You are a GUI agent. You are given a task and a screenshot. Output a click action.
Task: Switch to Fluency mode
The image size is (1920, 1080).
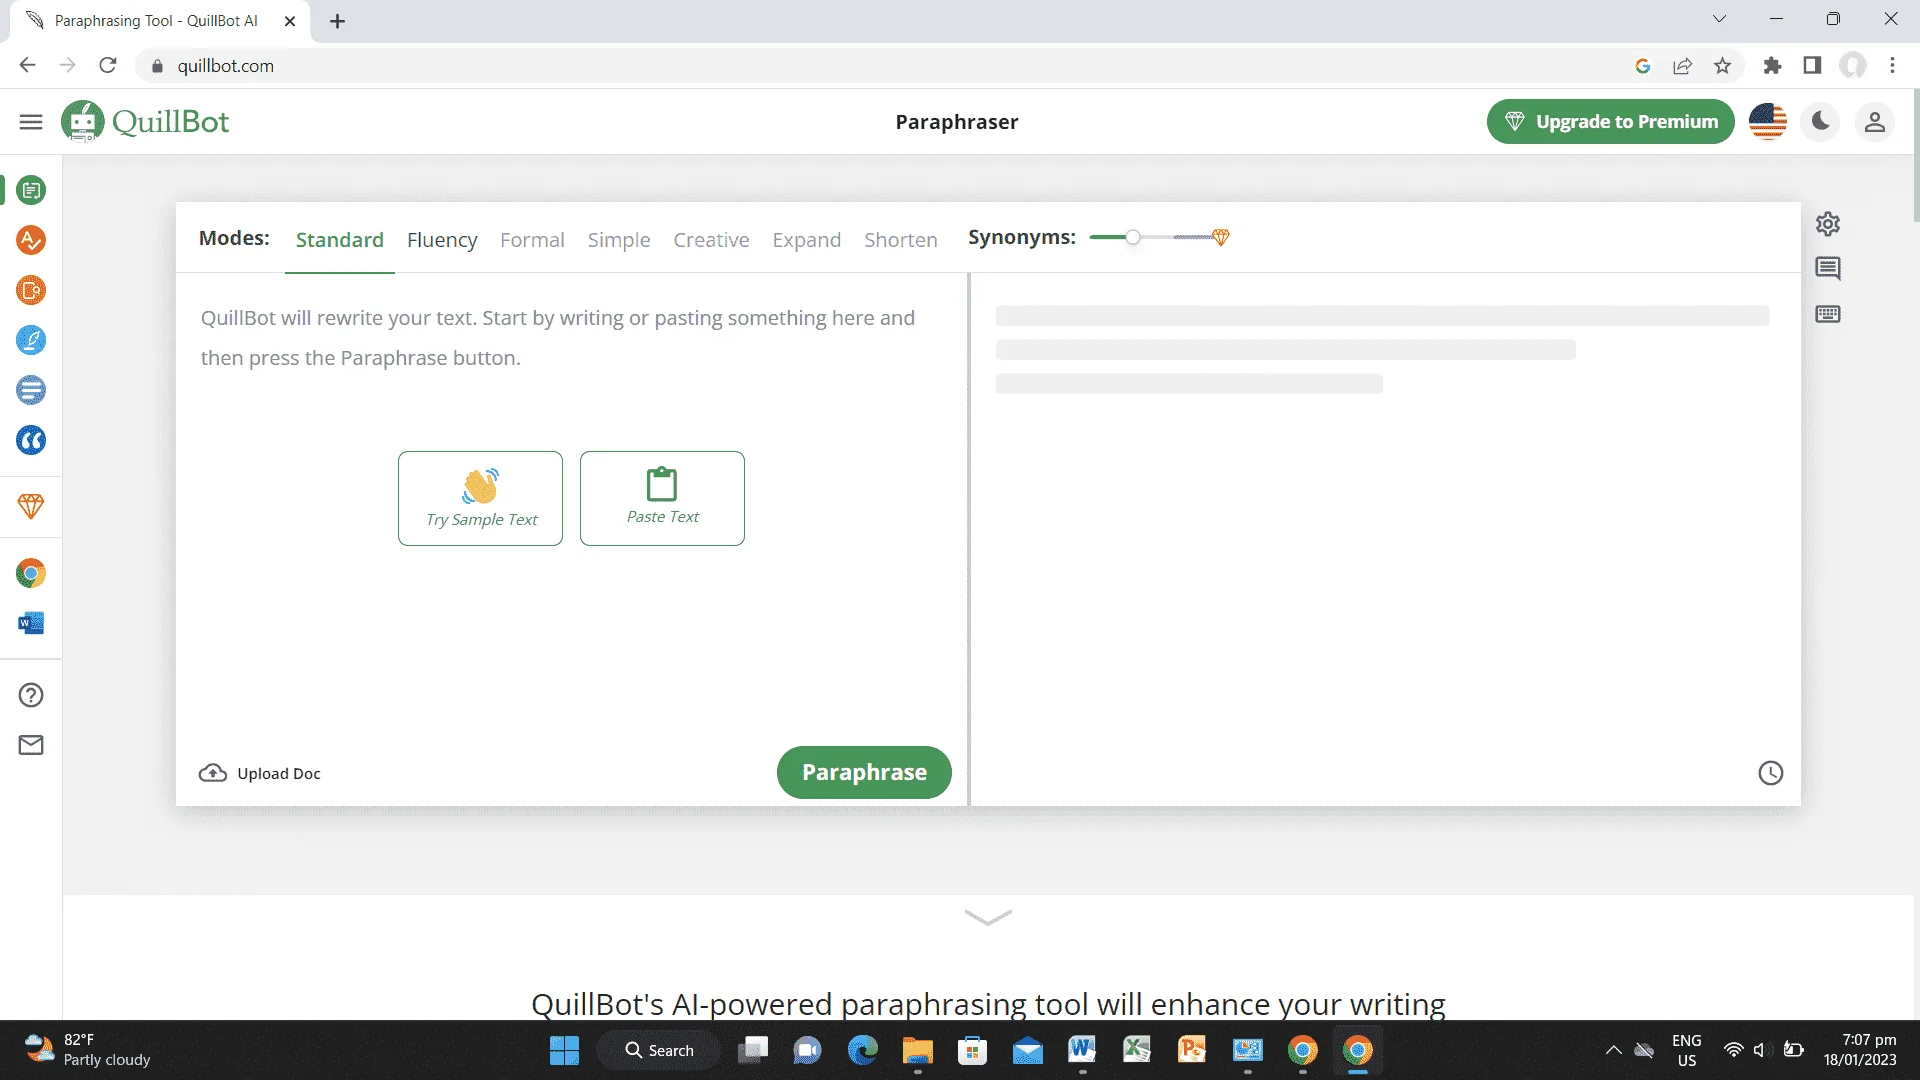tap(442, 240)
